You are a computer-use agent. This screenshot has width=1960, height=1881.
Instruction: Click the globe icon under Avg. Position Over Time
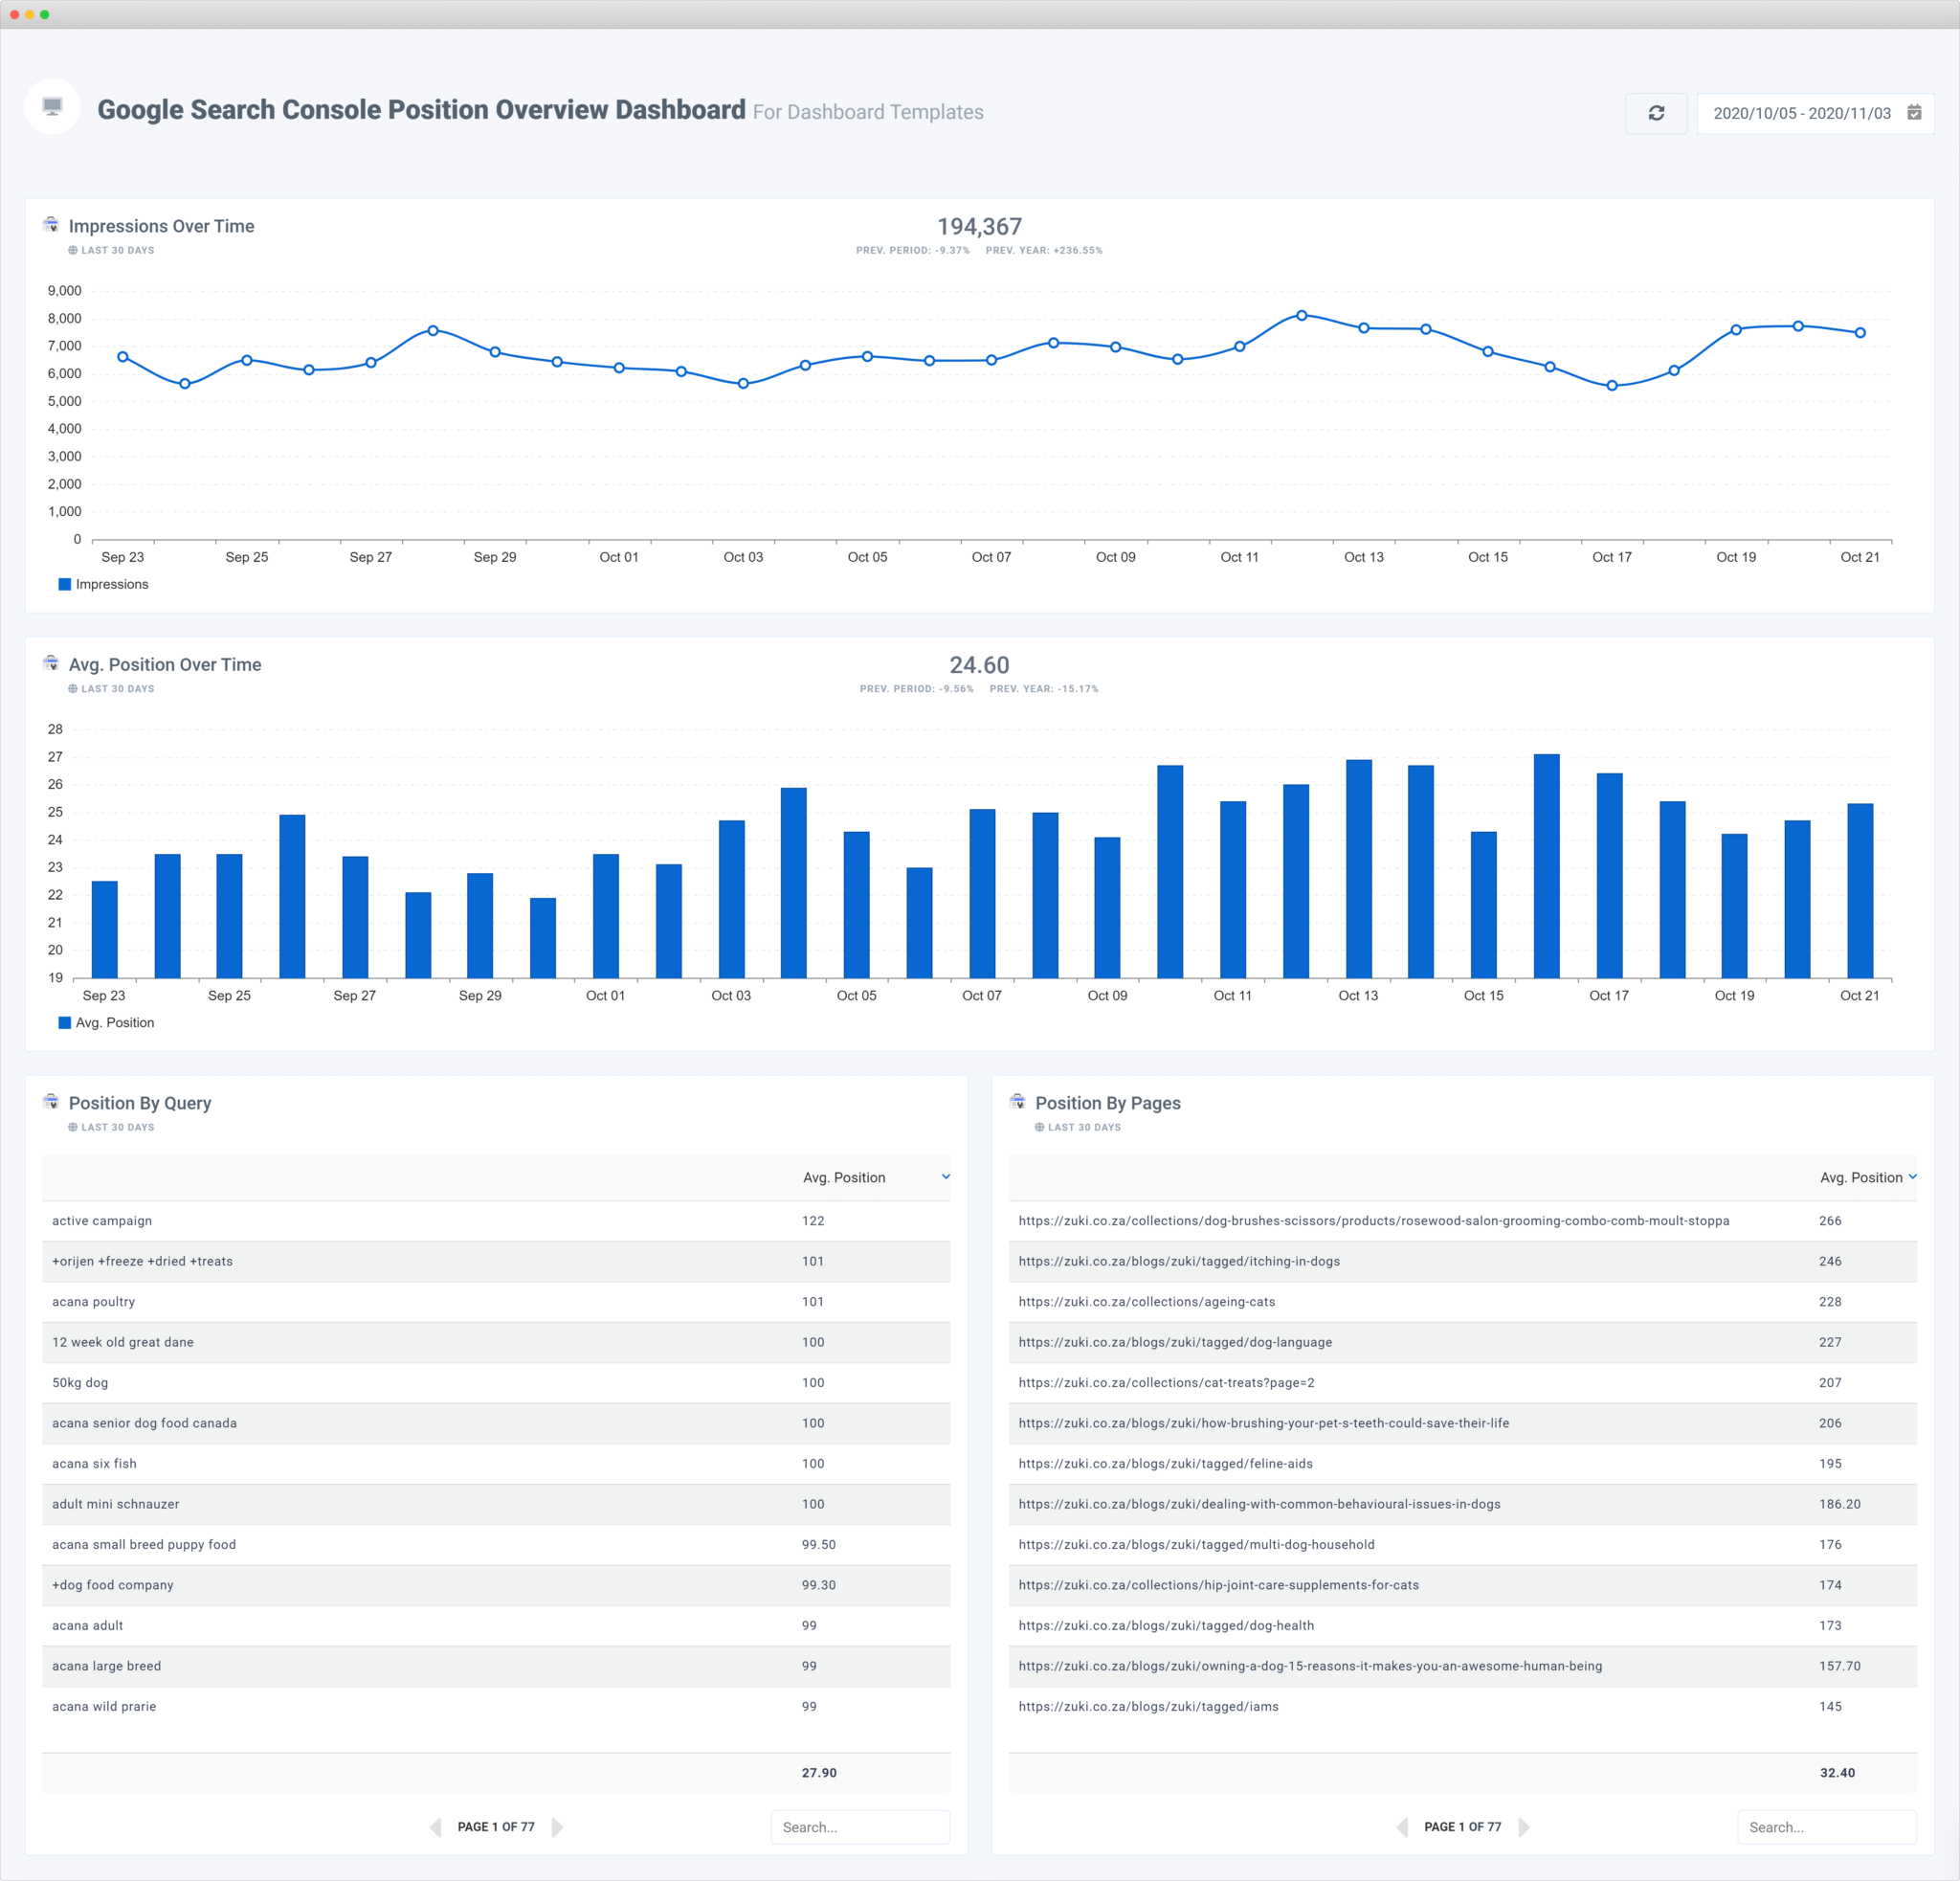73,689
